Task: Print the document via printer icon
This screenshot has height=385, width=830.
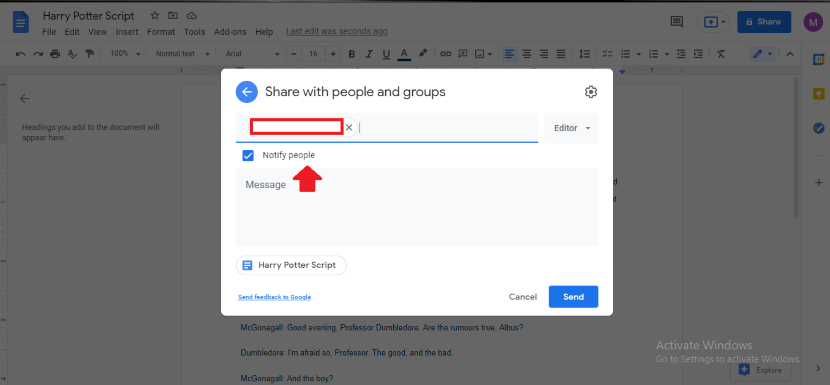Action: (x=55, y=54)
